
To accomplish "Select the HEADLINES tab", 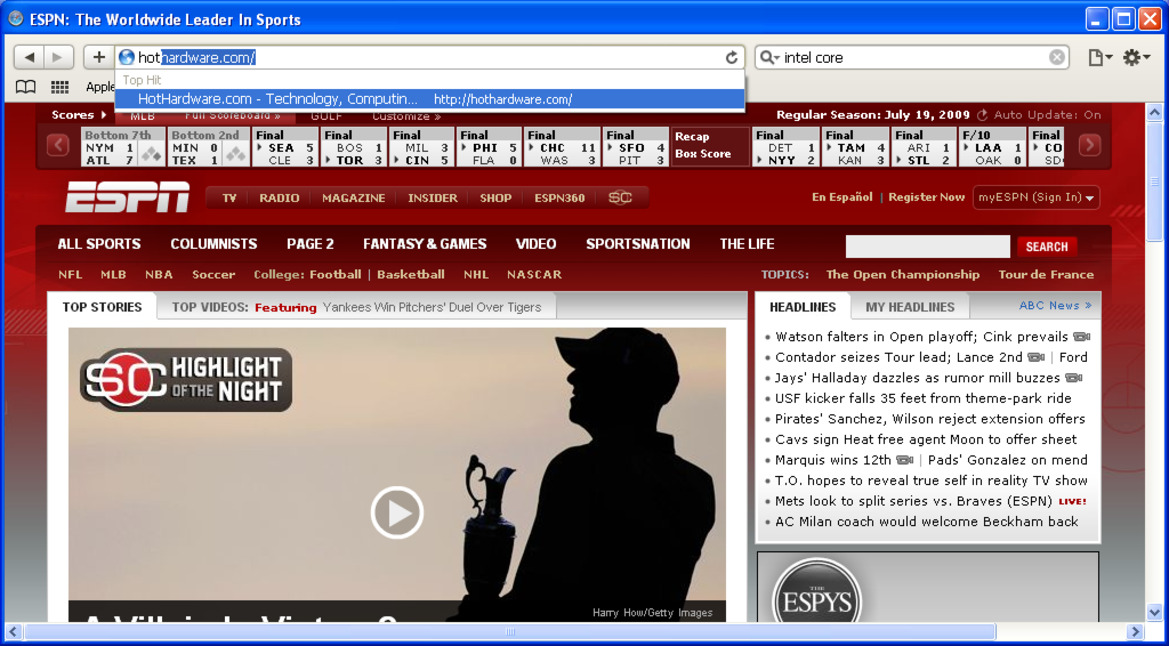I will [x=803, y=307].
